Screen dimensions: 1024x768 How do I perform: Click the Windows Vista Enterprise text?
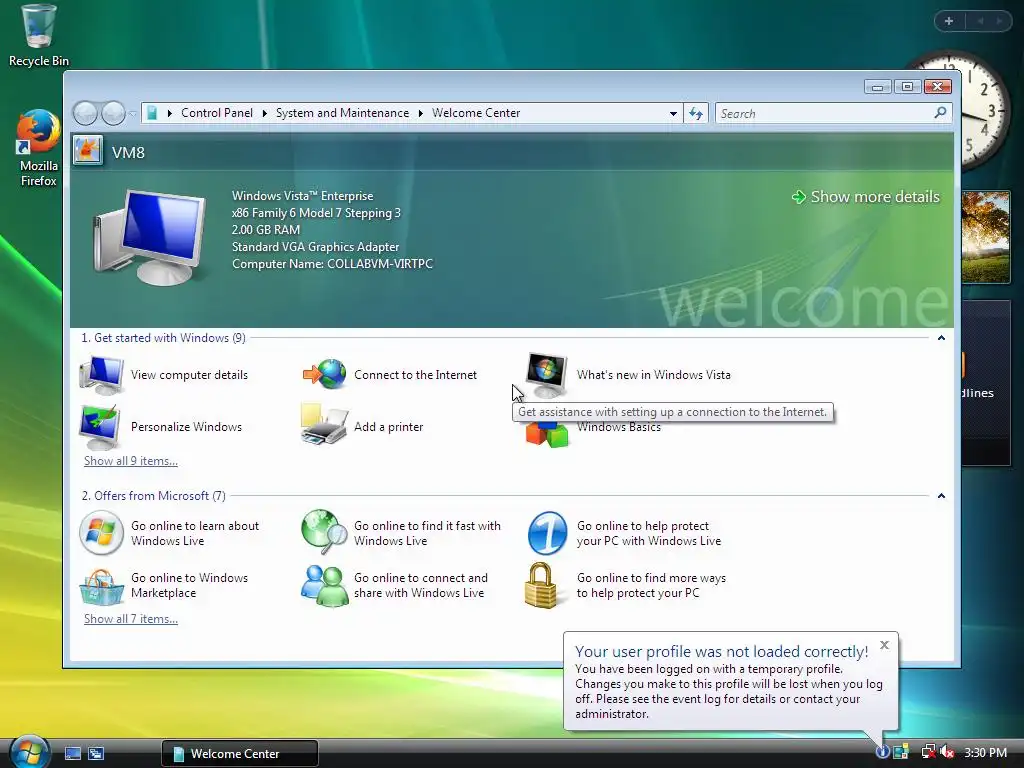point(302,196)
